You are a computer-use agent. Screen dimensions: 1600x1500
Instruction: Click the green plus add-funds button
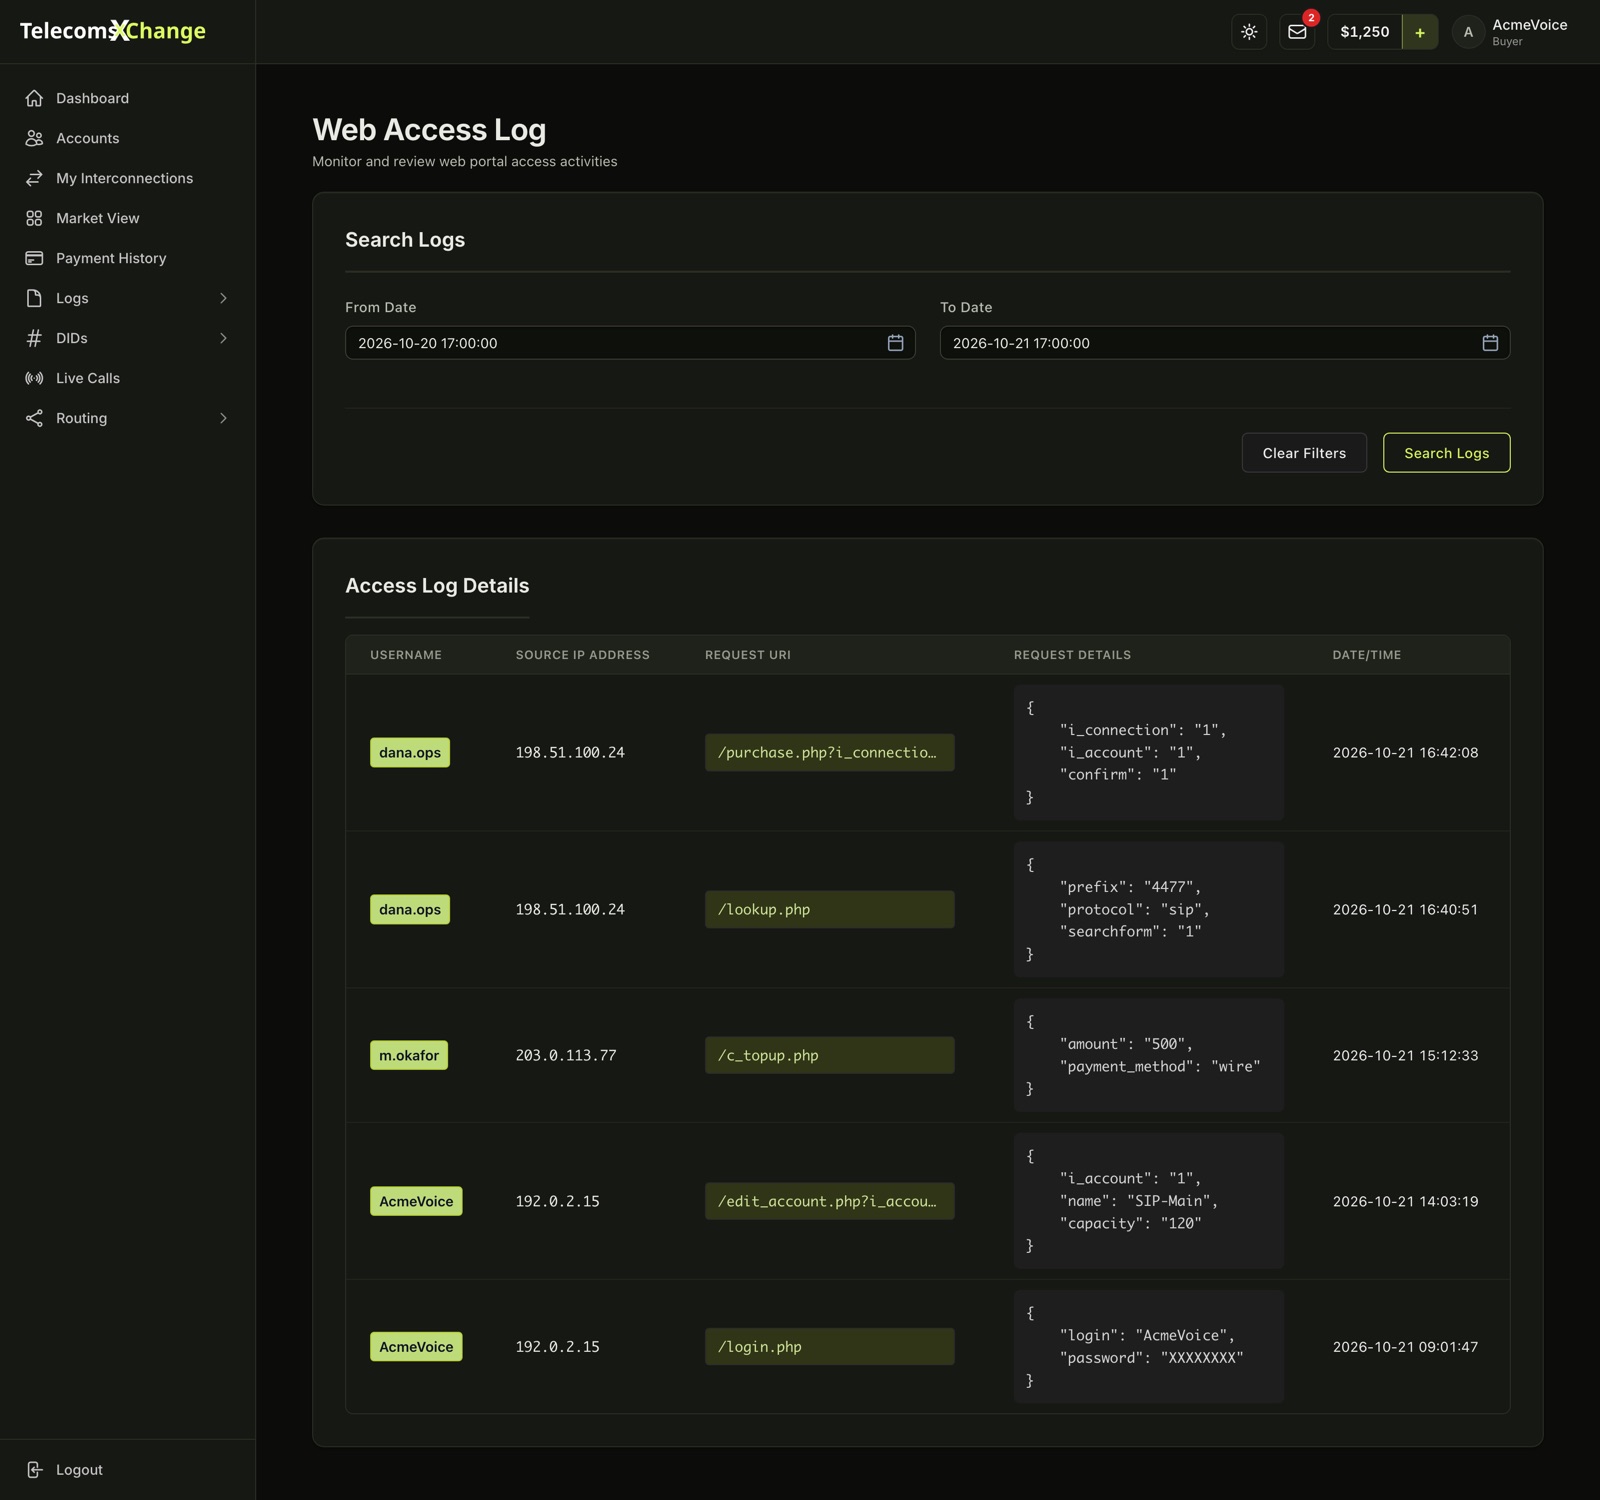click(1420, 32)
